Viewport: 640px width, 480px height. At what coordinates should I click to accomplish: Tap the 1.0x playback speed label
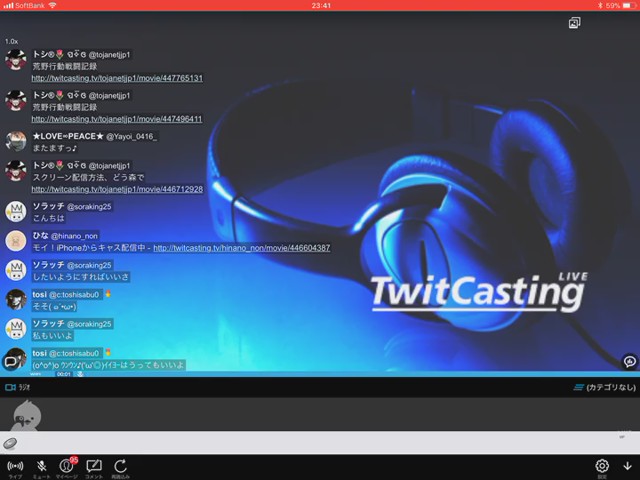point(11,42)
